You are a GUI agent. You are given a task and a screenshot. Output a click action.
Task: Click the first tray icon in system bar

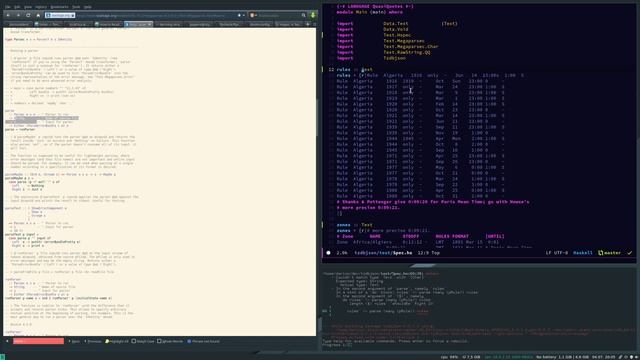(x=620, y=357)
